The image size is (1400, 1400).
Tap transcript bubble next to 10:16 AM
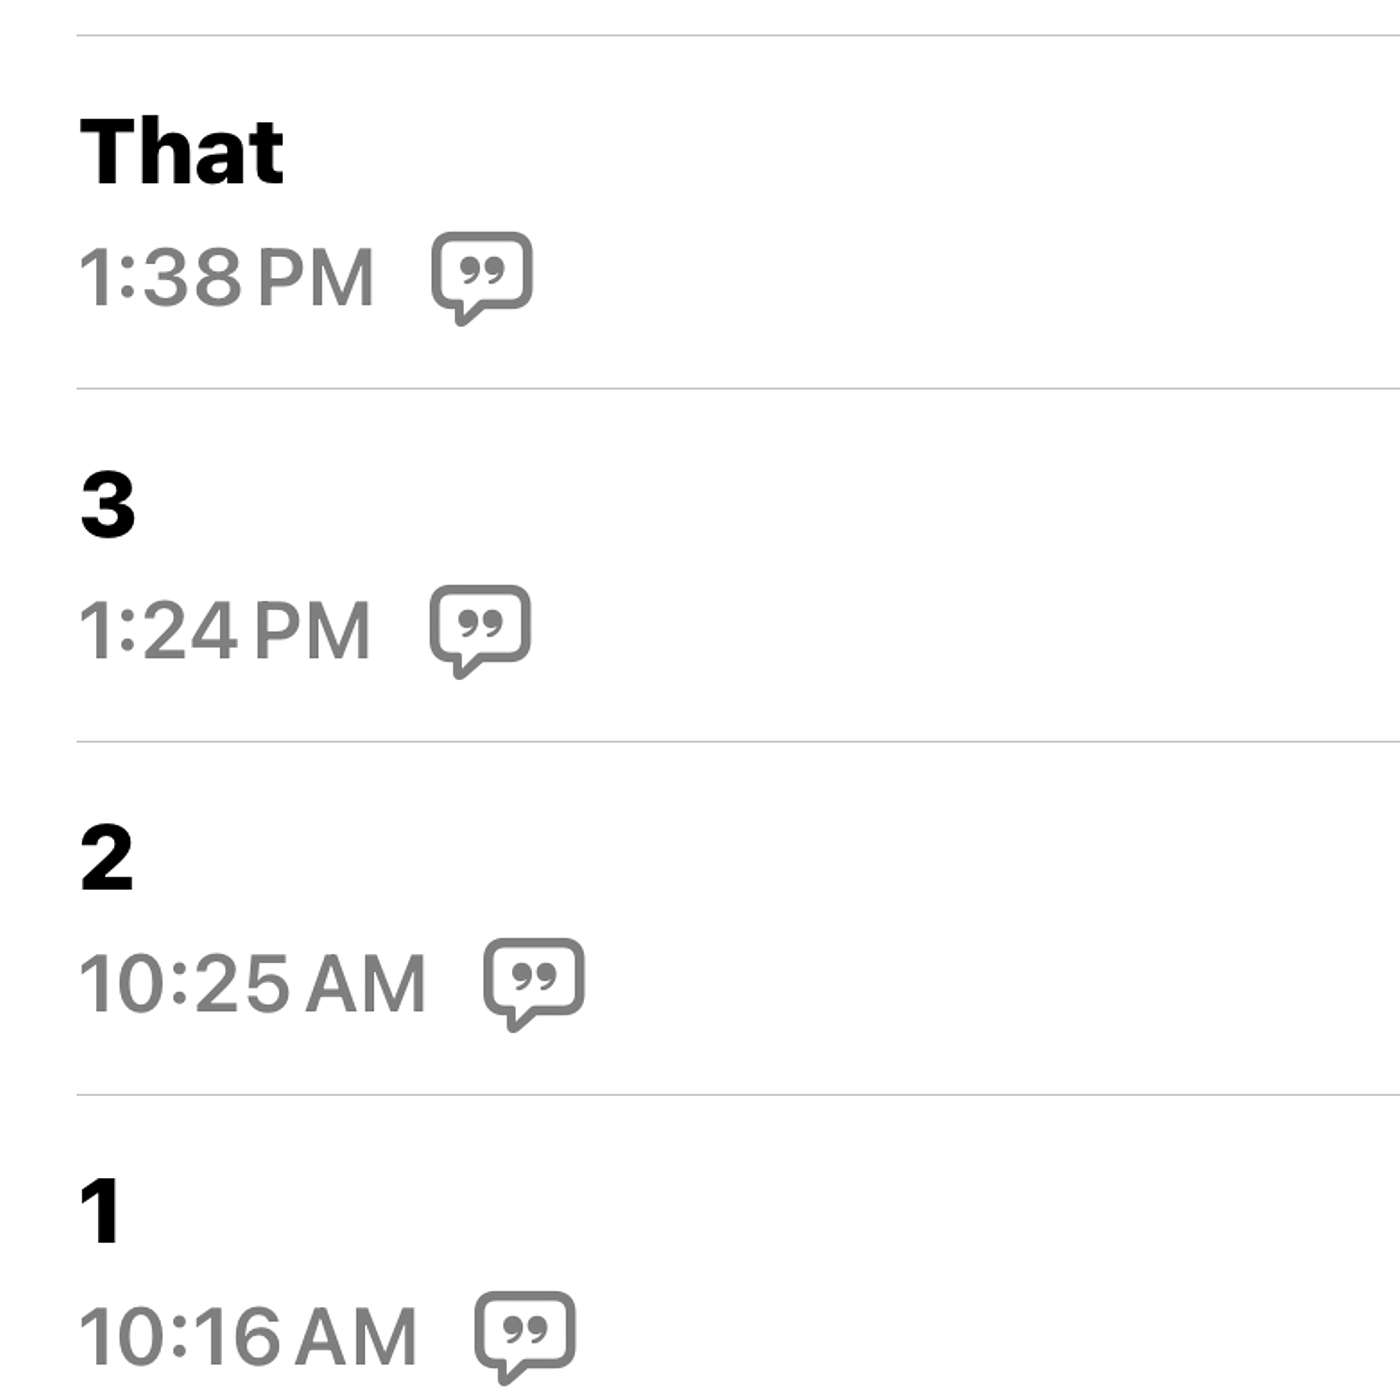point(525,1337)
